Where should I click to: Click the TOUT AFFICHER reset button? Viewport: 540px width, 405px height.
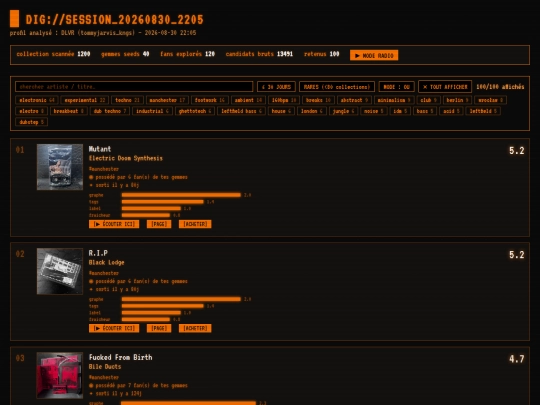click(x=445, y=87)
